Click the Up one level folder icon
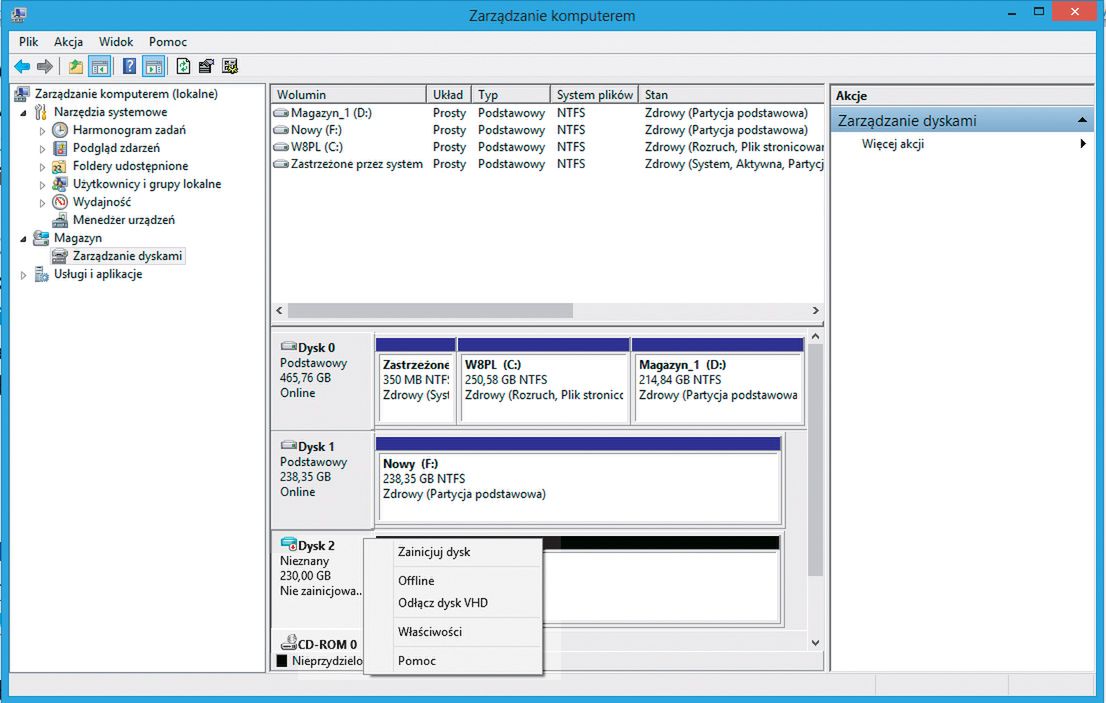The height and width of the screenshot is (703, 1106). point(75,67)
